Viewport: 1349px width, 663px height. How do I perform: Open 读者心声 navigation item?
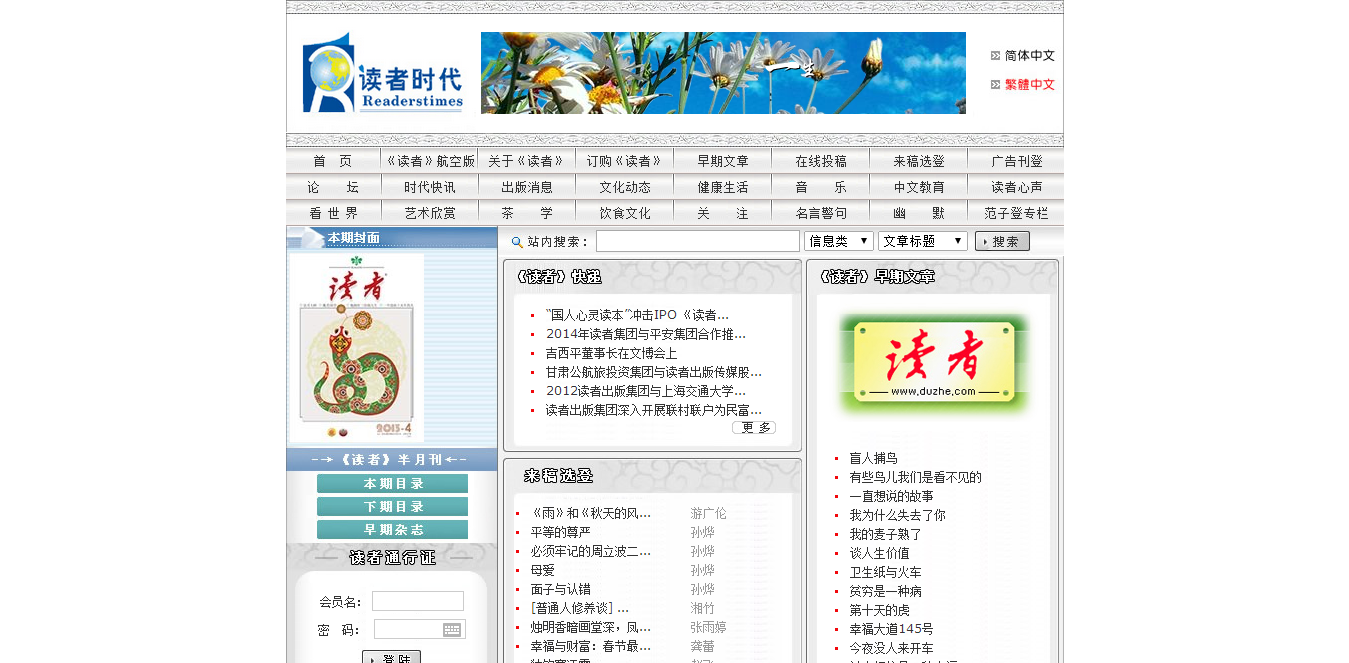tap(1016, 187)
